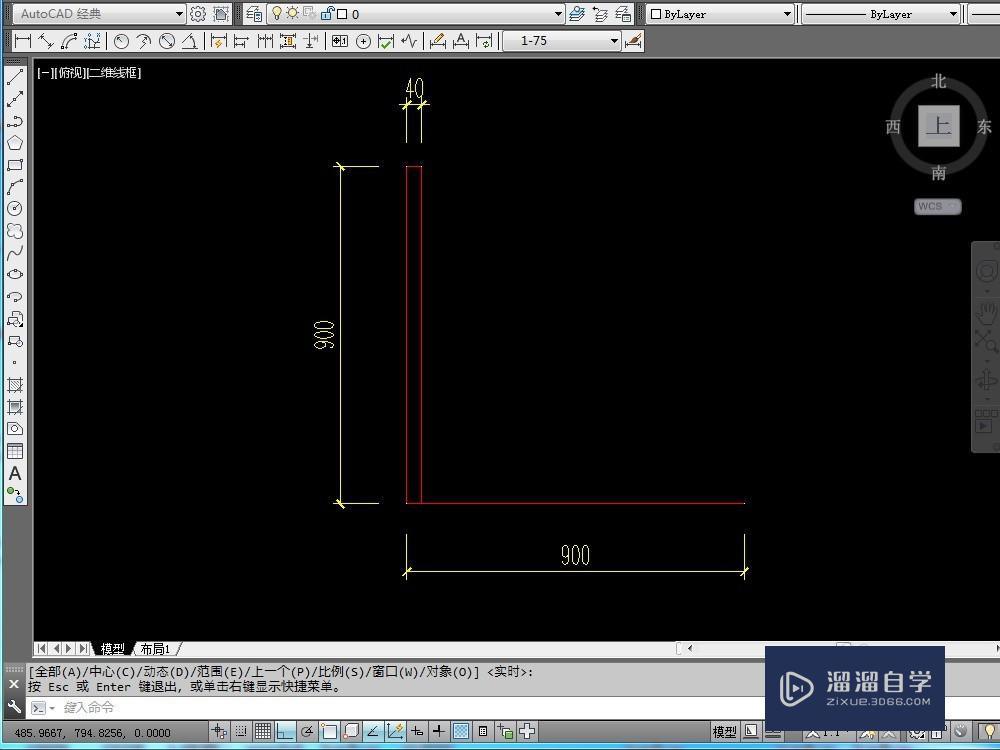Viewport: 1000px width, 750px height.
Task: Select the Linear Dimension tool
Action: tap(23, 41)
